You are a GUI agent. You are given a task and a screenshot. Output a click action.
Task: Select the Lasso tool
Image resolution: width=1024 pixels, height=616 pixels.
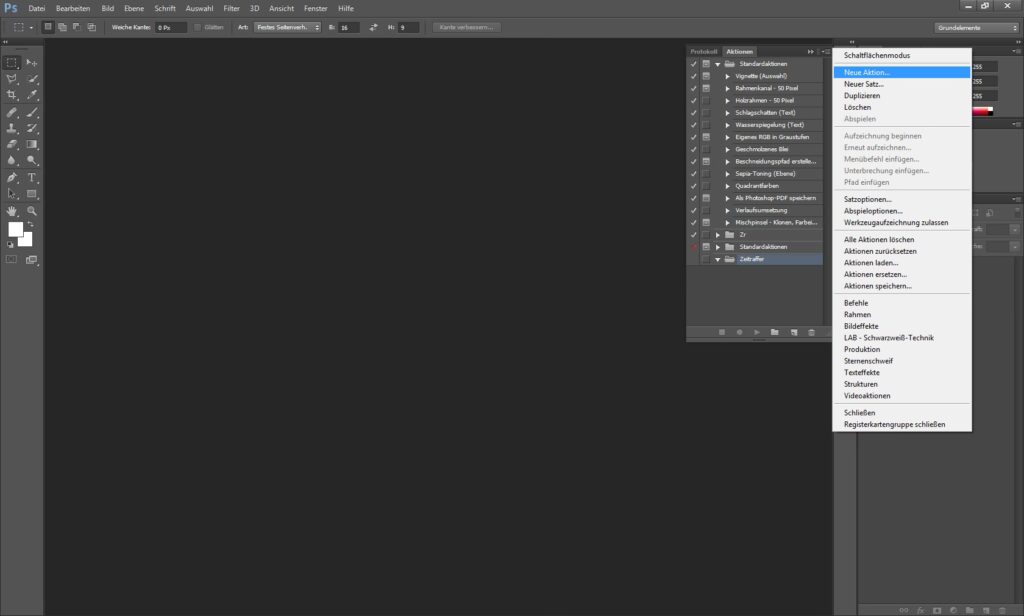(12, 78)
